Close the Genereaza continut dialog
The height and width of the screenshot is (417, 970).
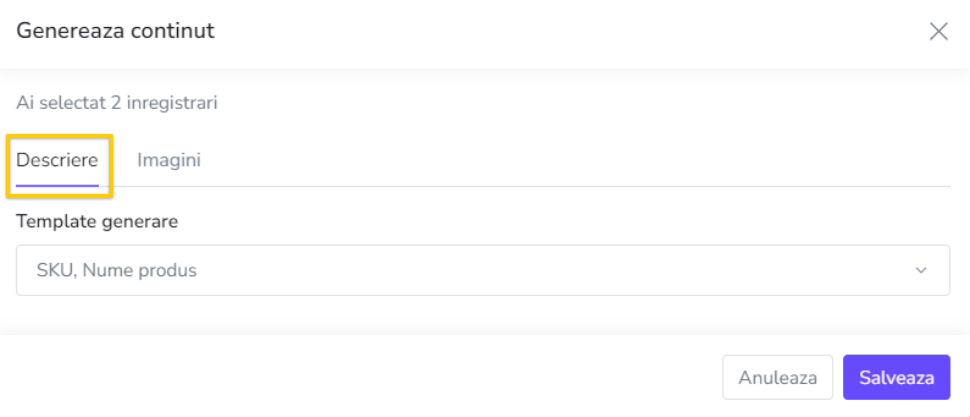[x=938, y=31]
